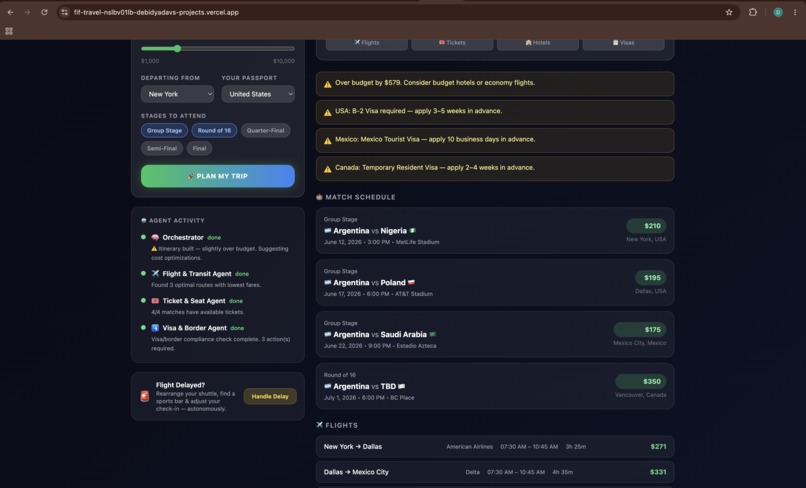This screenshot has height=488, width=806.
Task: Click the American Airlines carrier label
Action: click(x=469, y=447)
